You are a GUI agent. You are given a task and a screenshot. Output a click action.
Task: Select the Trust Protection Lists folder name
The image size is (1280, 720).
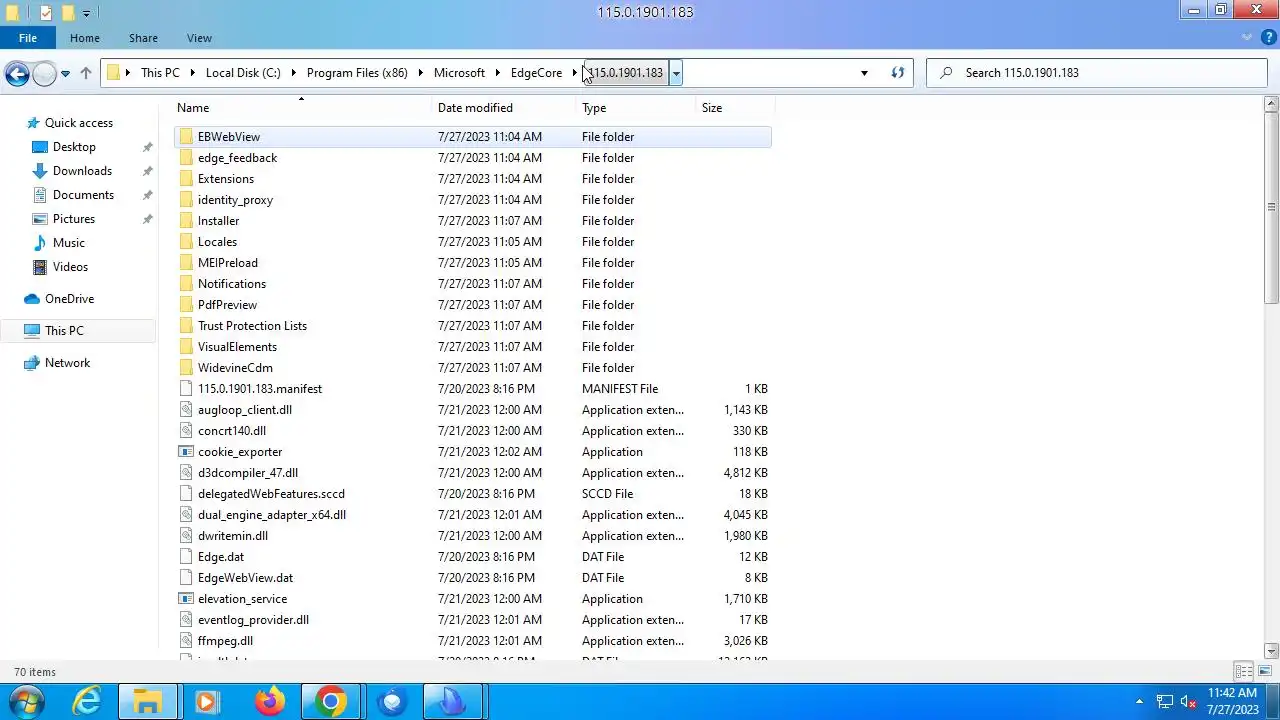point(252,326)
